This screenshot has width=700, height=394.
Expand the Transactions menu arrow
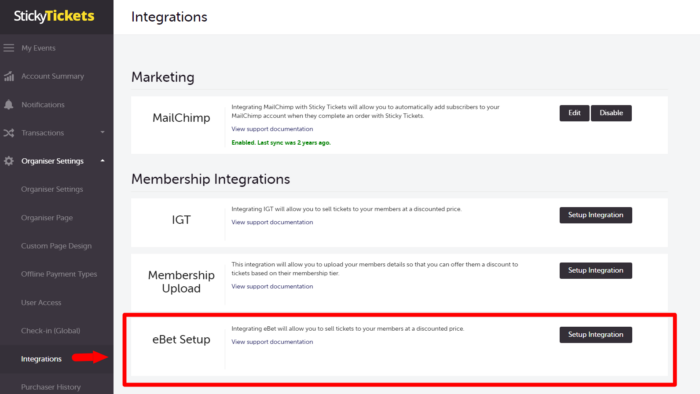(103, 133)
